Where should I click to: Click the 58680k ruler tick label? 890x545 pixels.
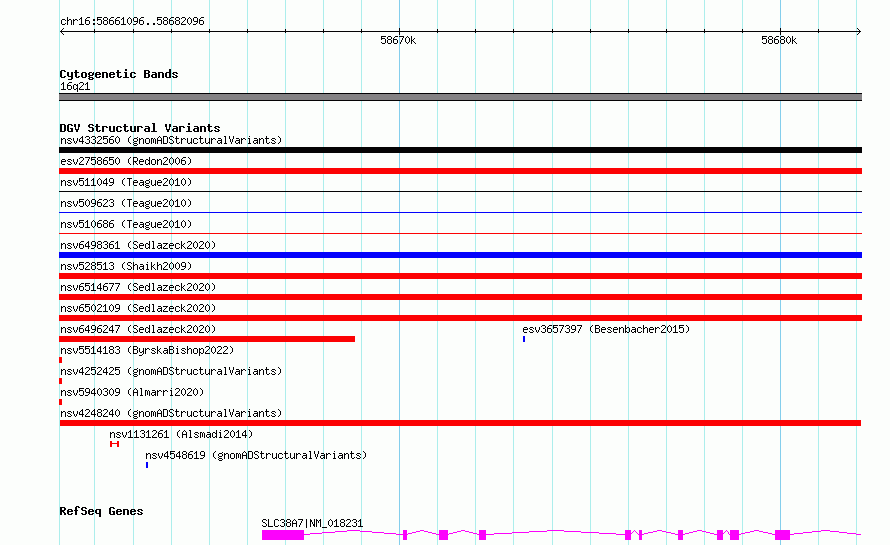[x=779, y=40]
